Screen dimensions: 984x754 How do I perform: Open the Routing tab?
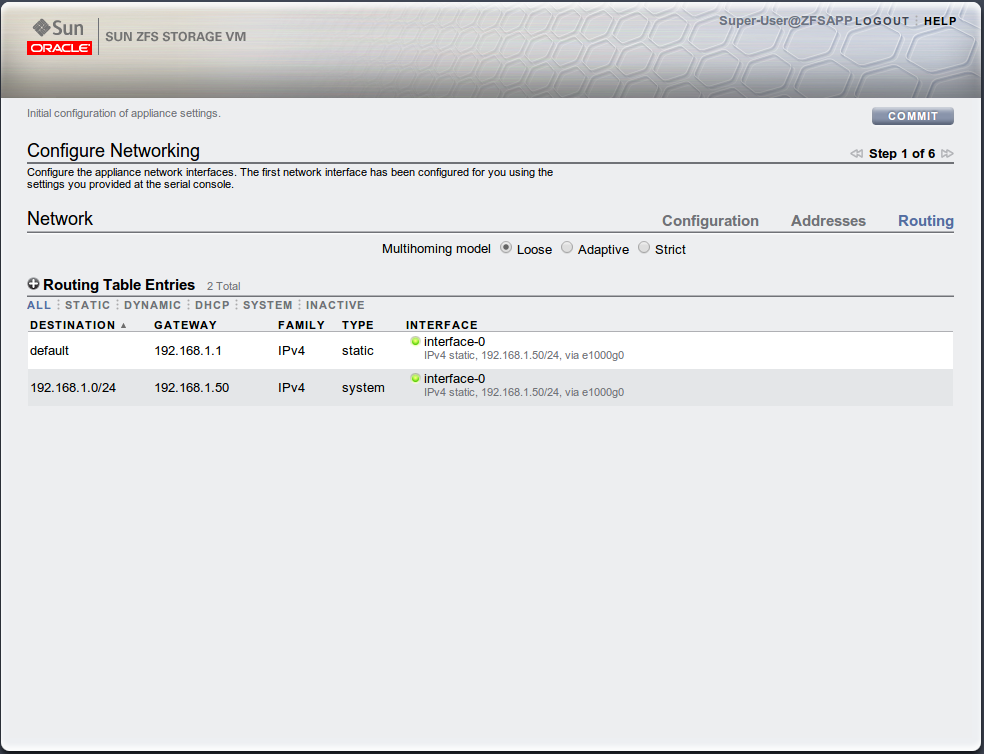925,220
